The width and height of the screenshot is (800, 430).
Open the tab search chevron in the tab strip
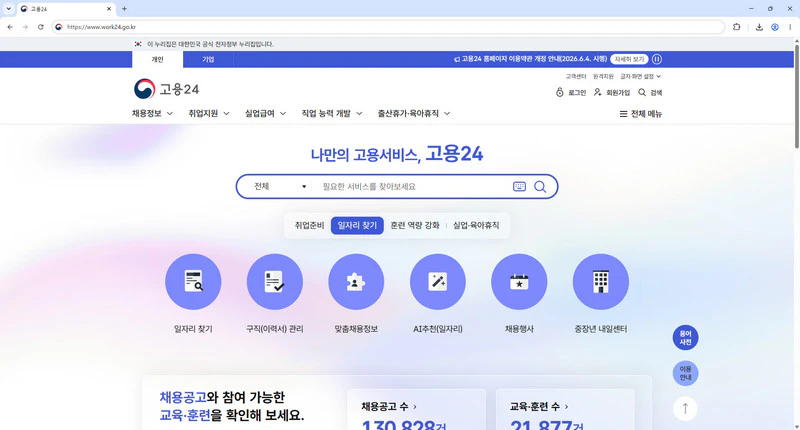tap(8, 9)
